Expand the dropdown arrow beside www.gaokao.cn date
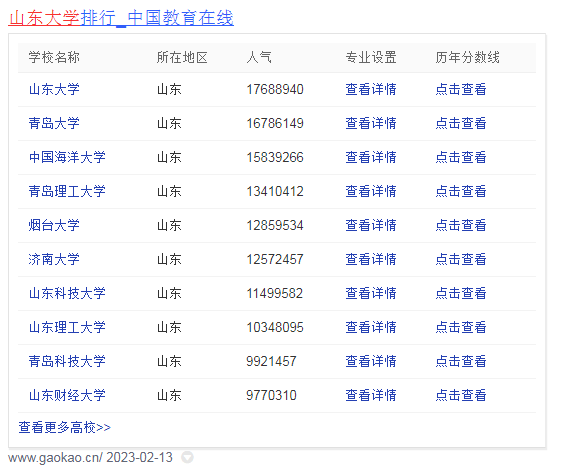 tap(187, 457)
